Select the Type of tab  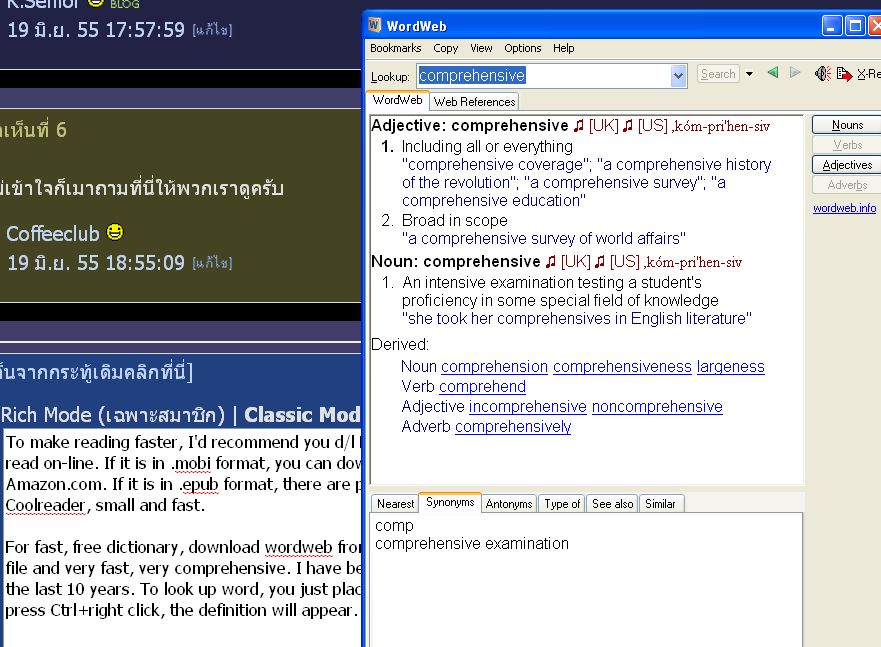coord(562,504)
